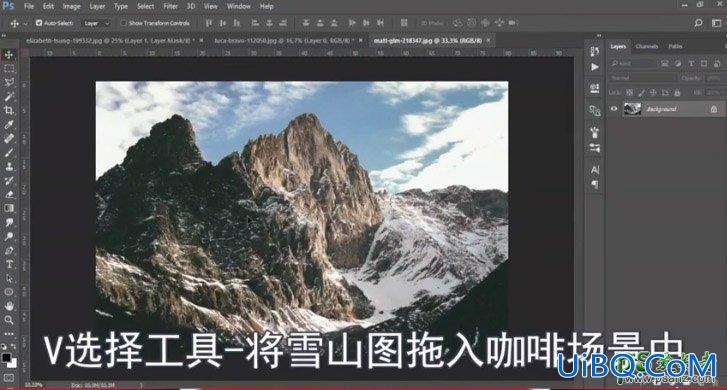727x390 pixels.
Task: Swap foreground and background colors
Action: tap(13, 347)
